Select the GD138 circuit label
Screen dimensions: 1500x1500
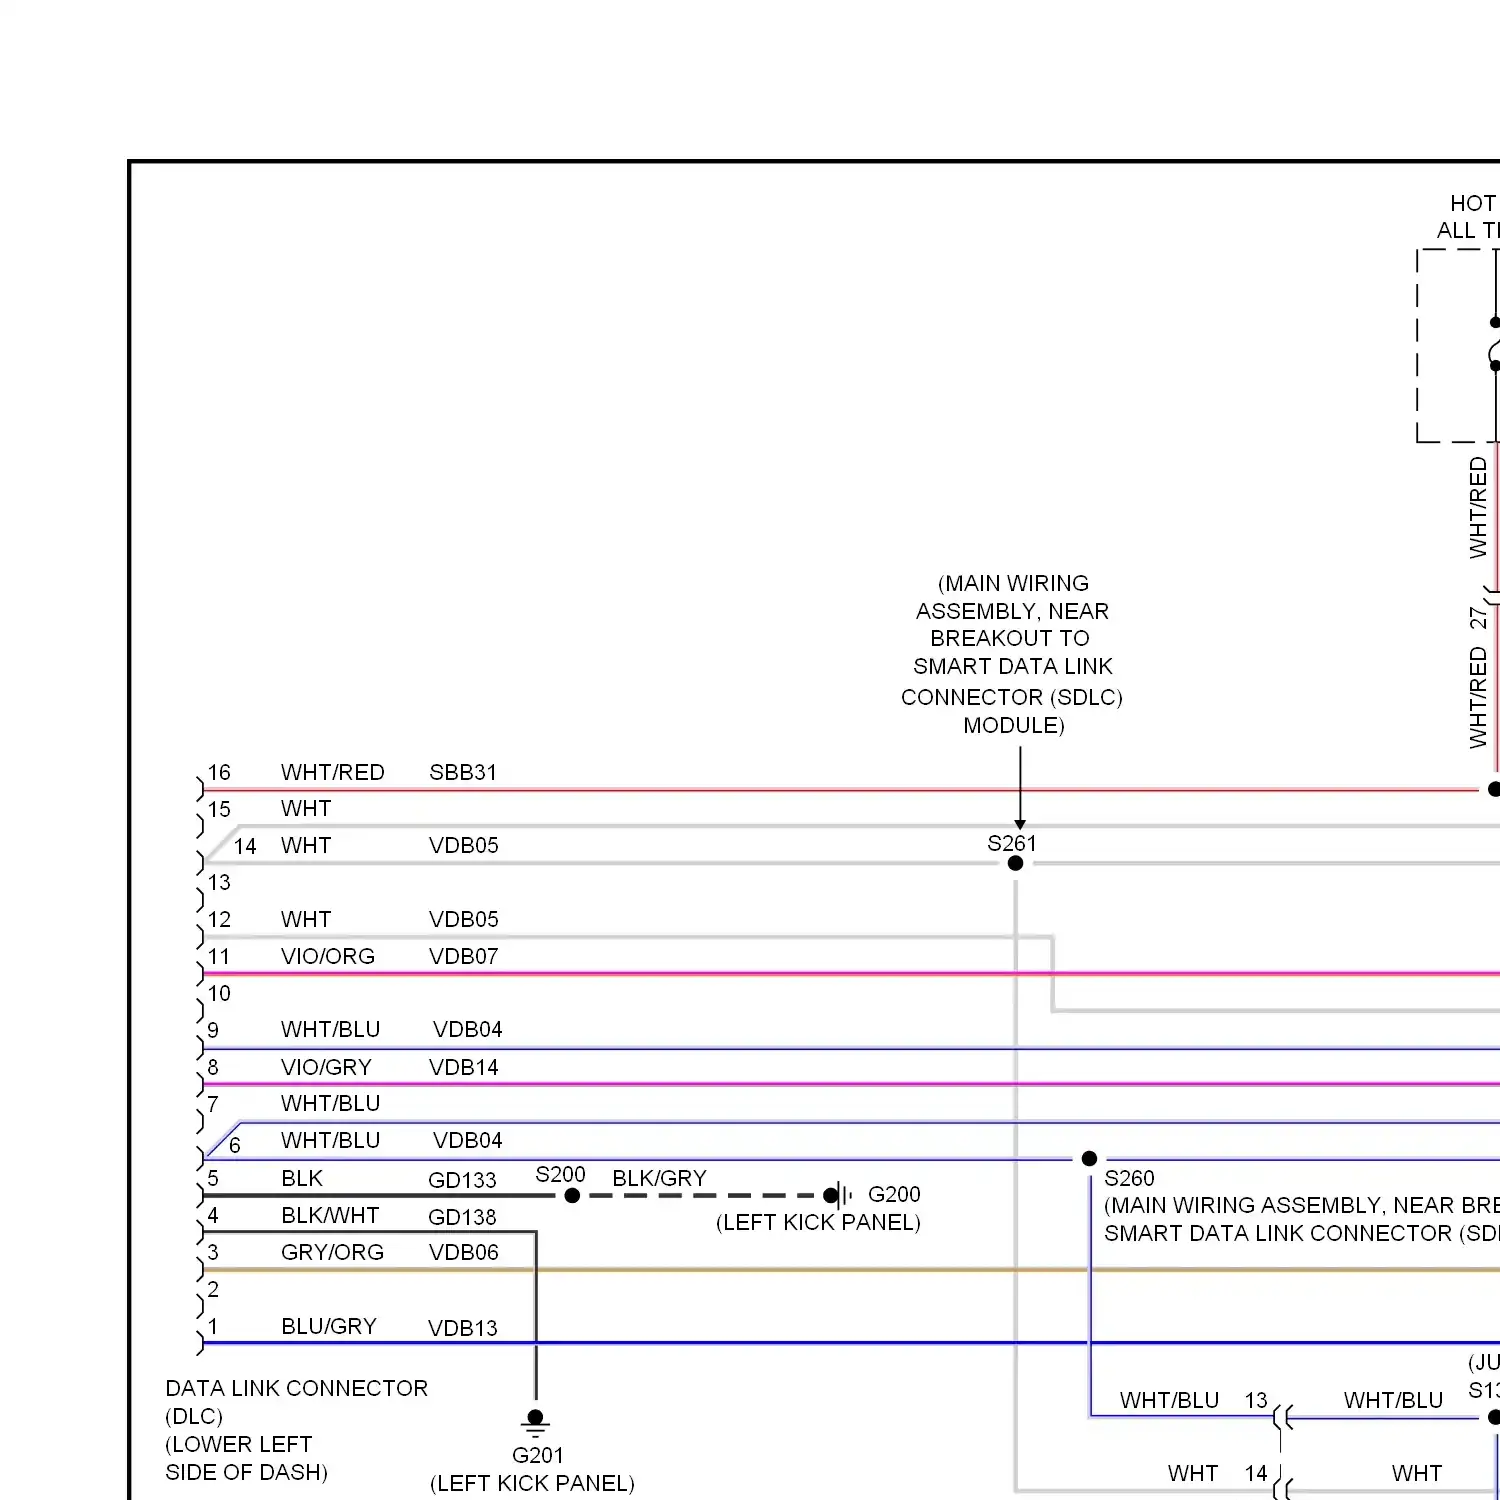click(462, 1217)
